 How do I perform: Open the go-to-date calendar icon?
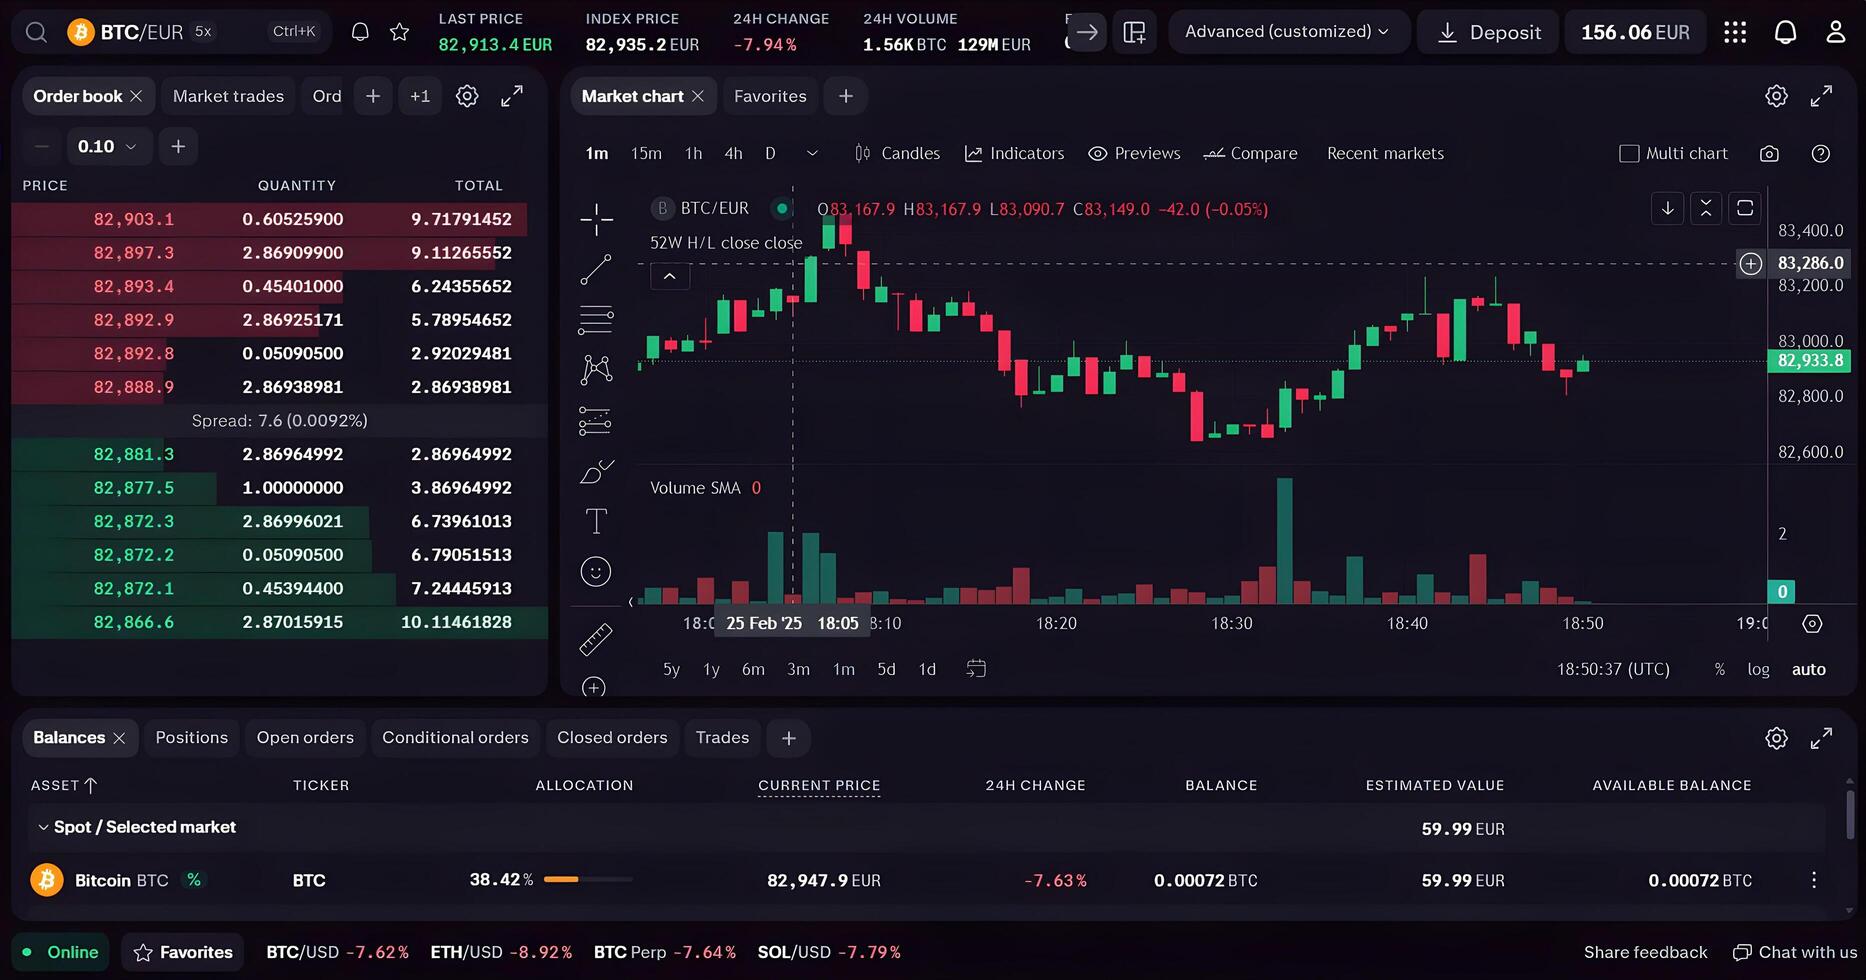[976, 669]
